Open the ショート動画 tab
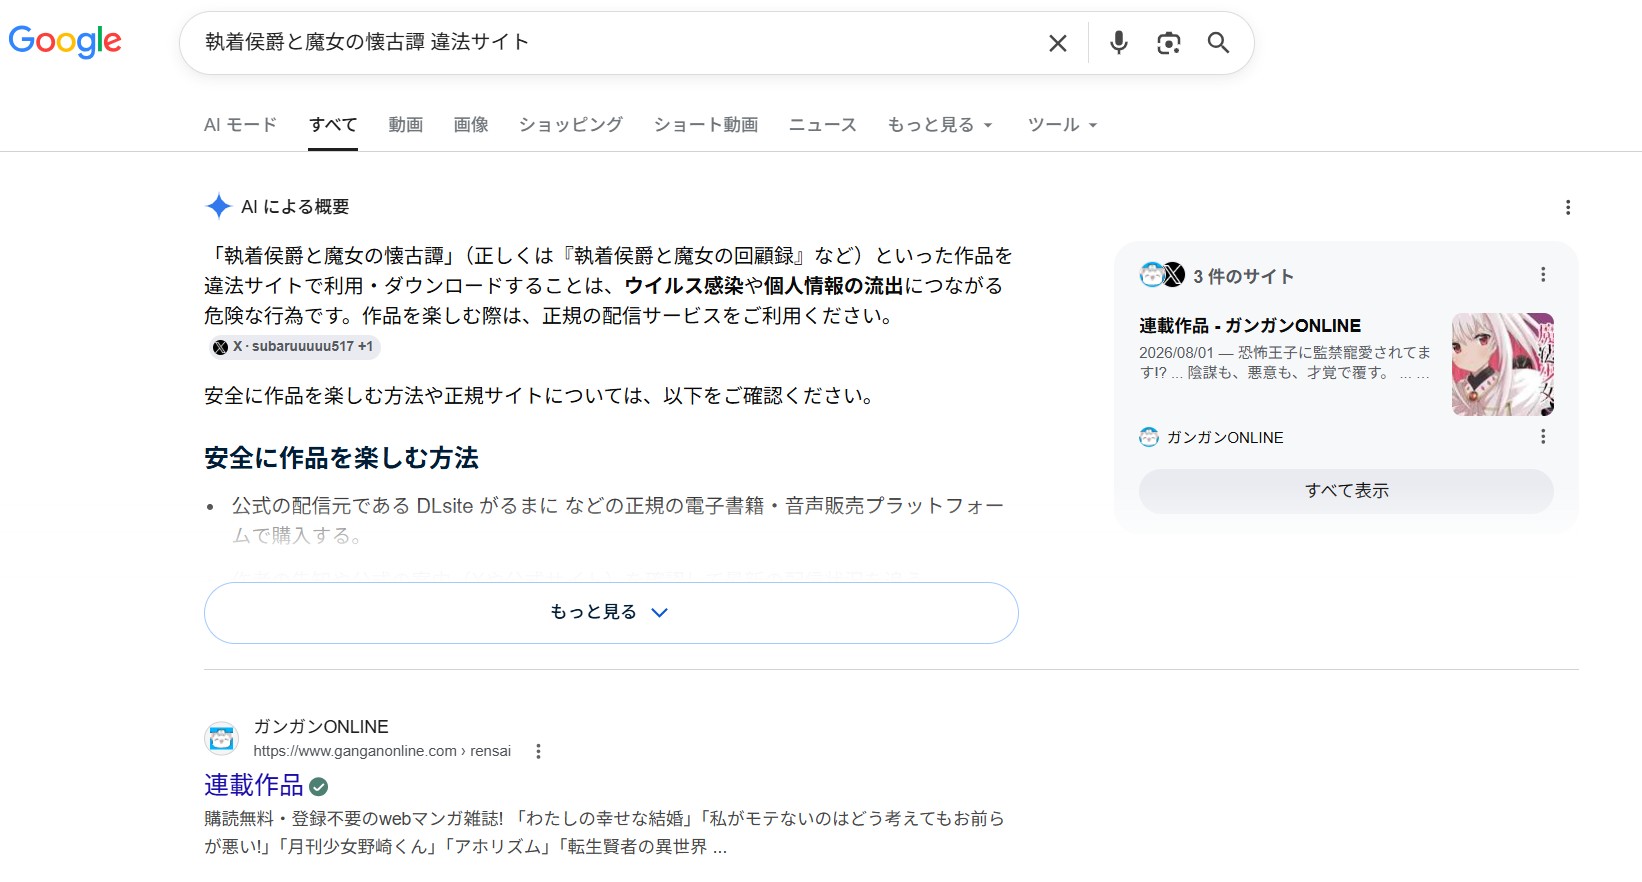The height and width of the screenshot is (882, 1642). pos(706,125)
